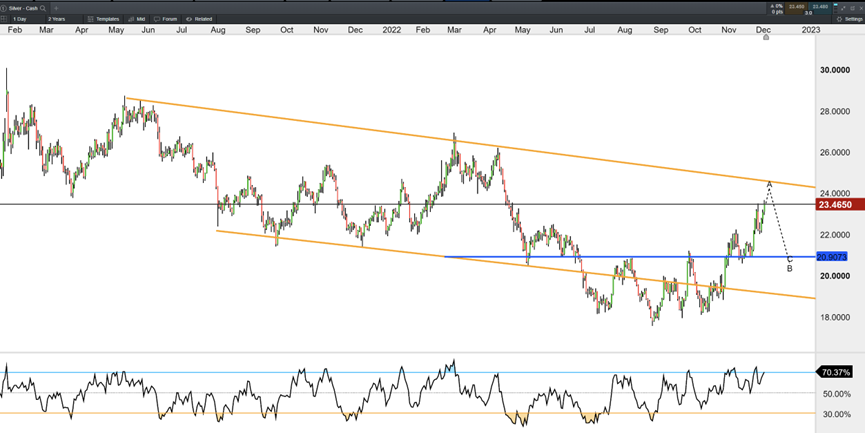Open the Templates menu
865x433 pixels.
104,19
